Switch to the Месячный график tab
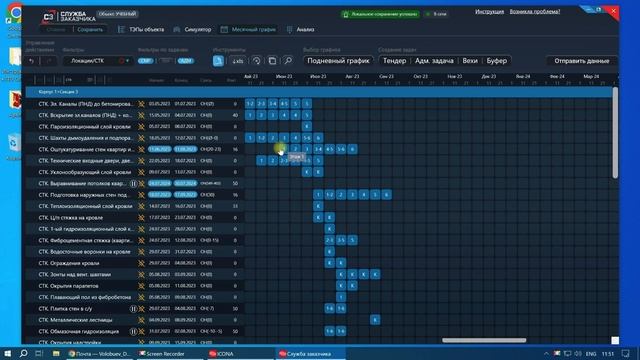This screenshot has width=640, height=360. click(x=249, y=29)
